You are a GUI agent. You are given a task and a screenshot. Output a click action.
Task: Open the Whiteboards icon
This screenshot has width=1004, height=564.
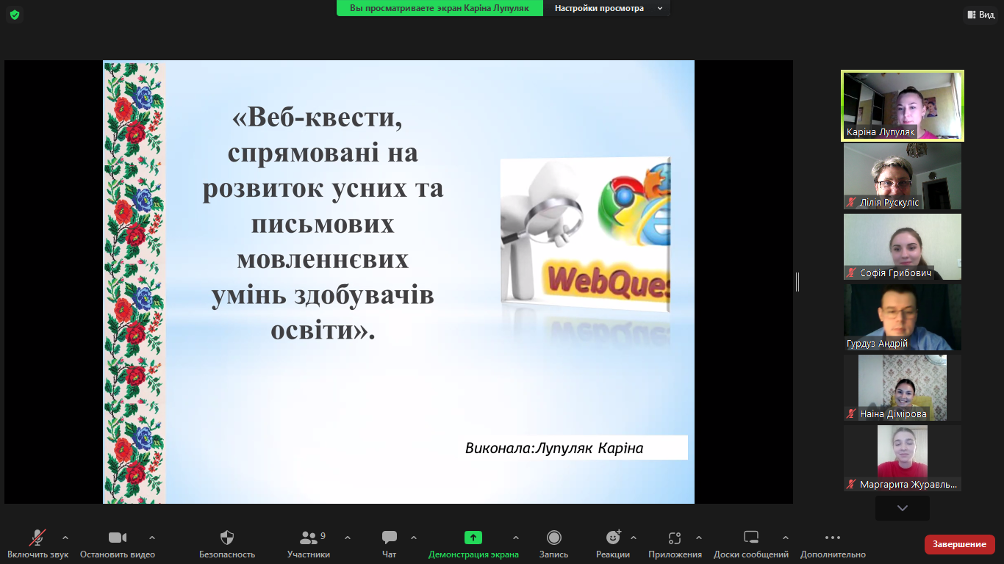[751, 538]
